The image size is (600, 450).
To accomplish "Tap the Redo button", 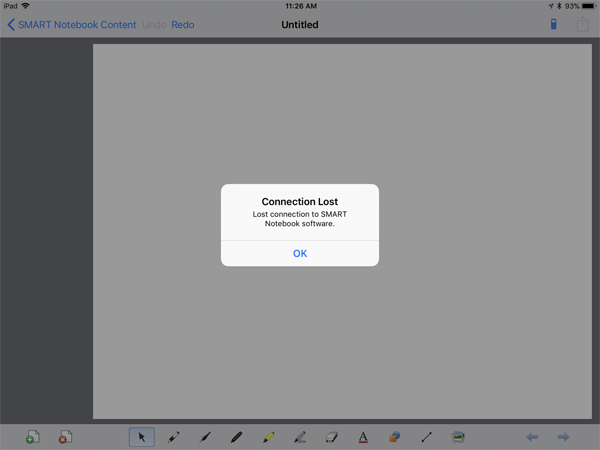I will (x=183, y=25).
